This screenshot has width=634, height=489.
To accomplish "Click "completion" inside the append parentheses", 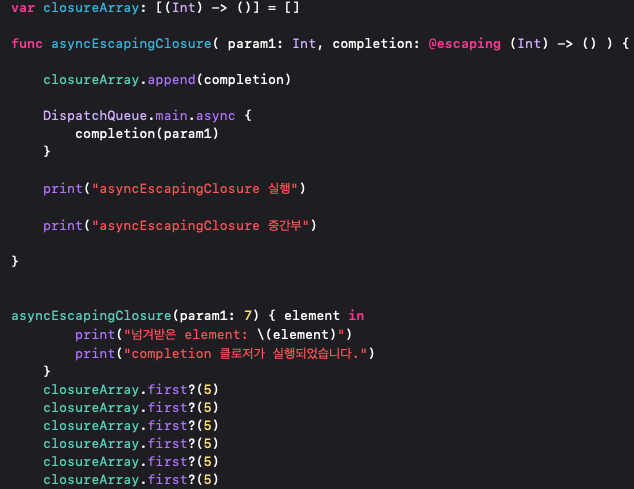I will (244, 80).
